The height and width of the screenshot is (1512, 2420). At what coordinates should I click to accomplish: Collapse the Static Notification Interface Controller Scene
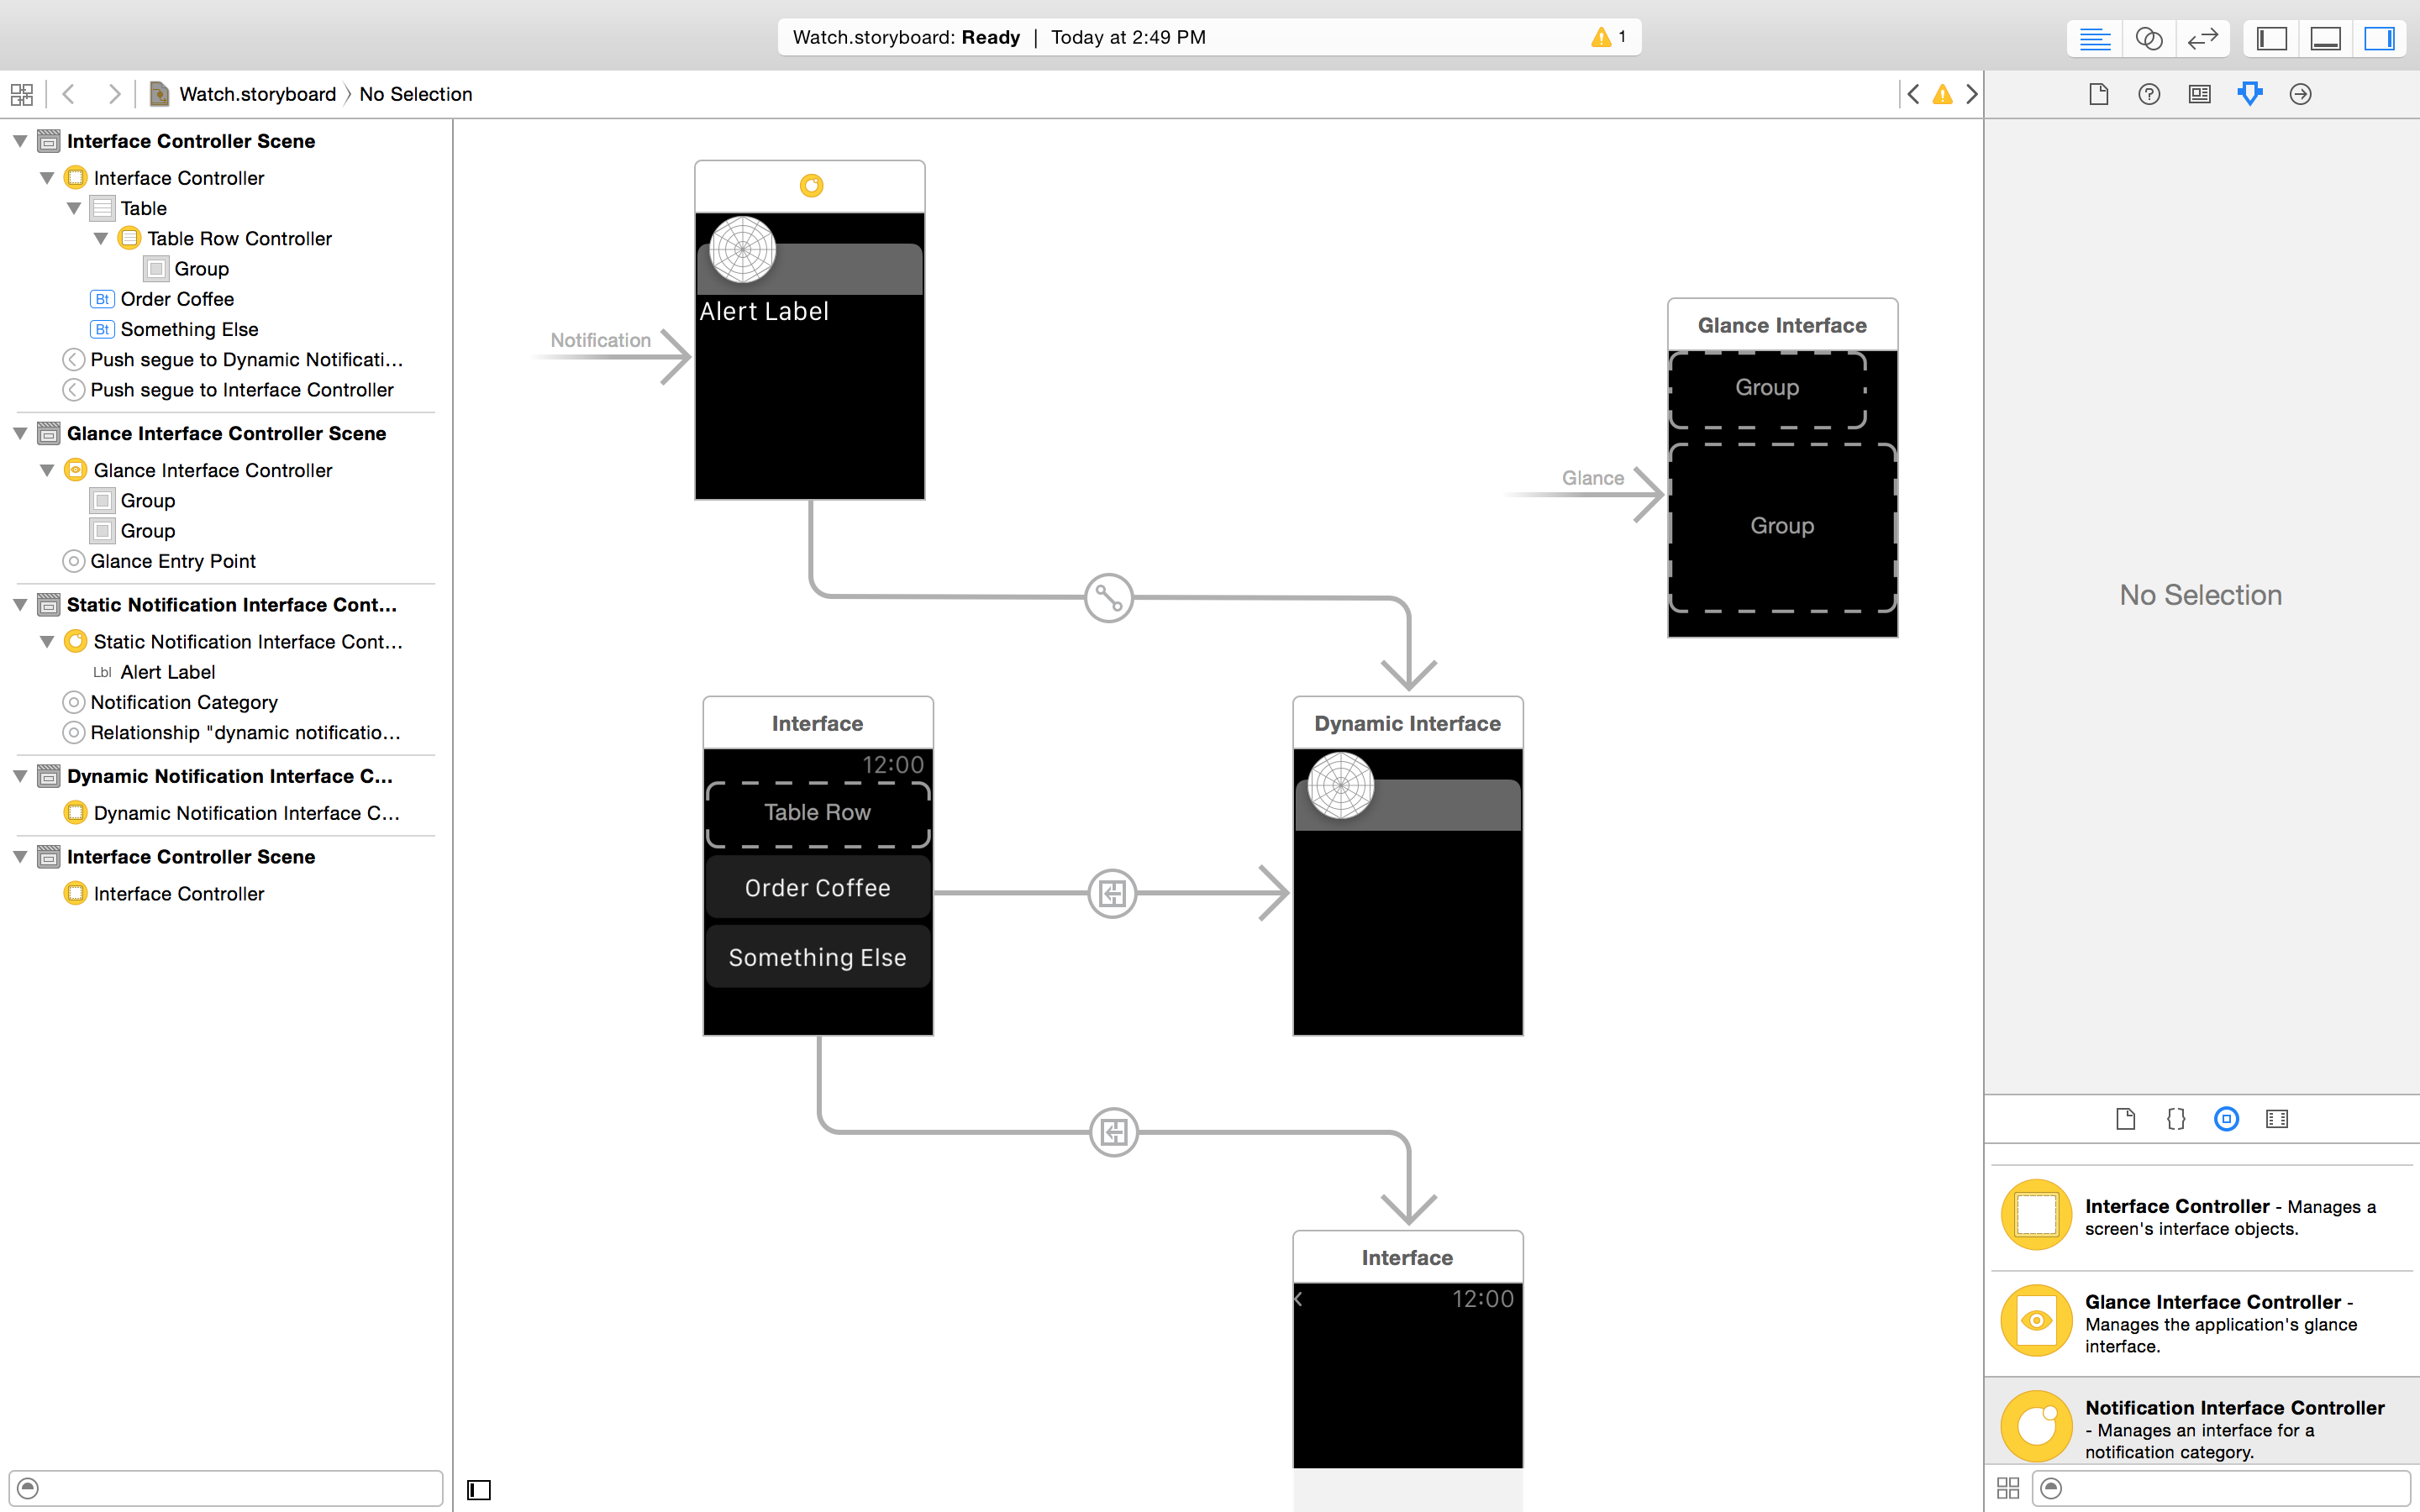tap(20, 605)
